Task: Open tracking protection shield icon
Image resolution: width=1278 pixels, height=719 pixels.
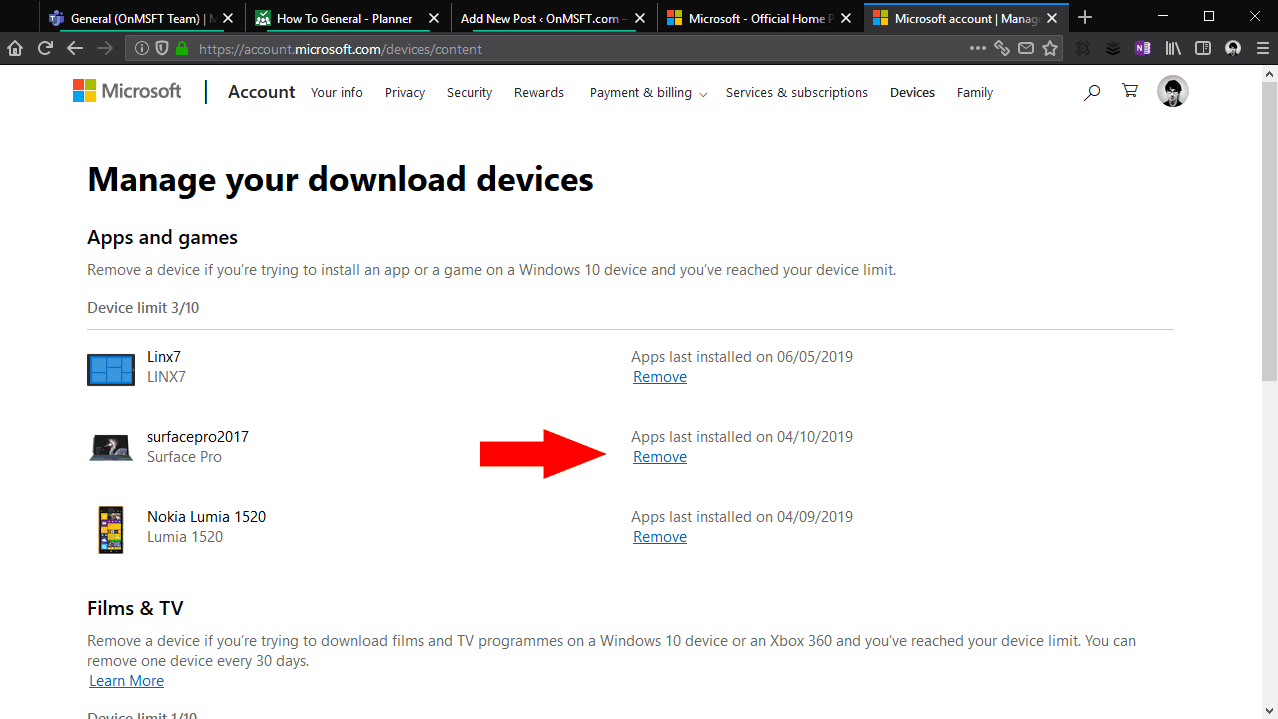Action: [162, 48]
